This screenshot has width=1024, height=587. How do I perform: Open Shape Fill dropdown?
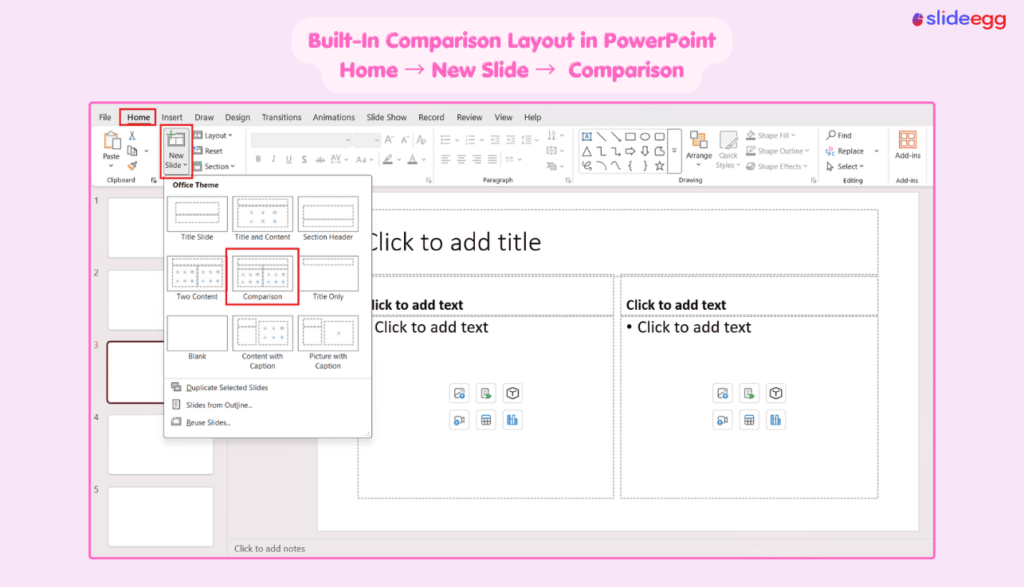click(771, 136)
